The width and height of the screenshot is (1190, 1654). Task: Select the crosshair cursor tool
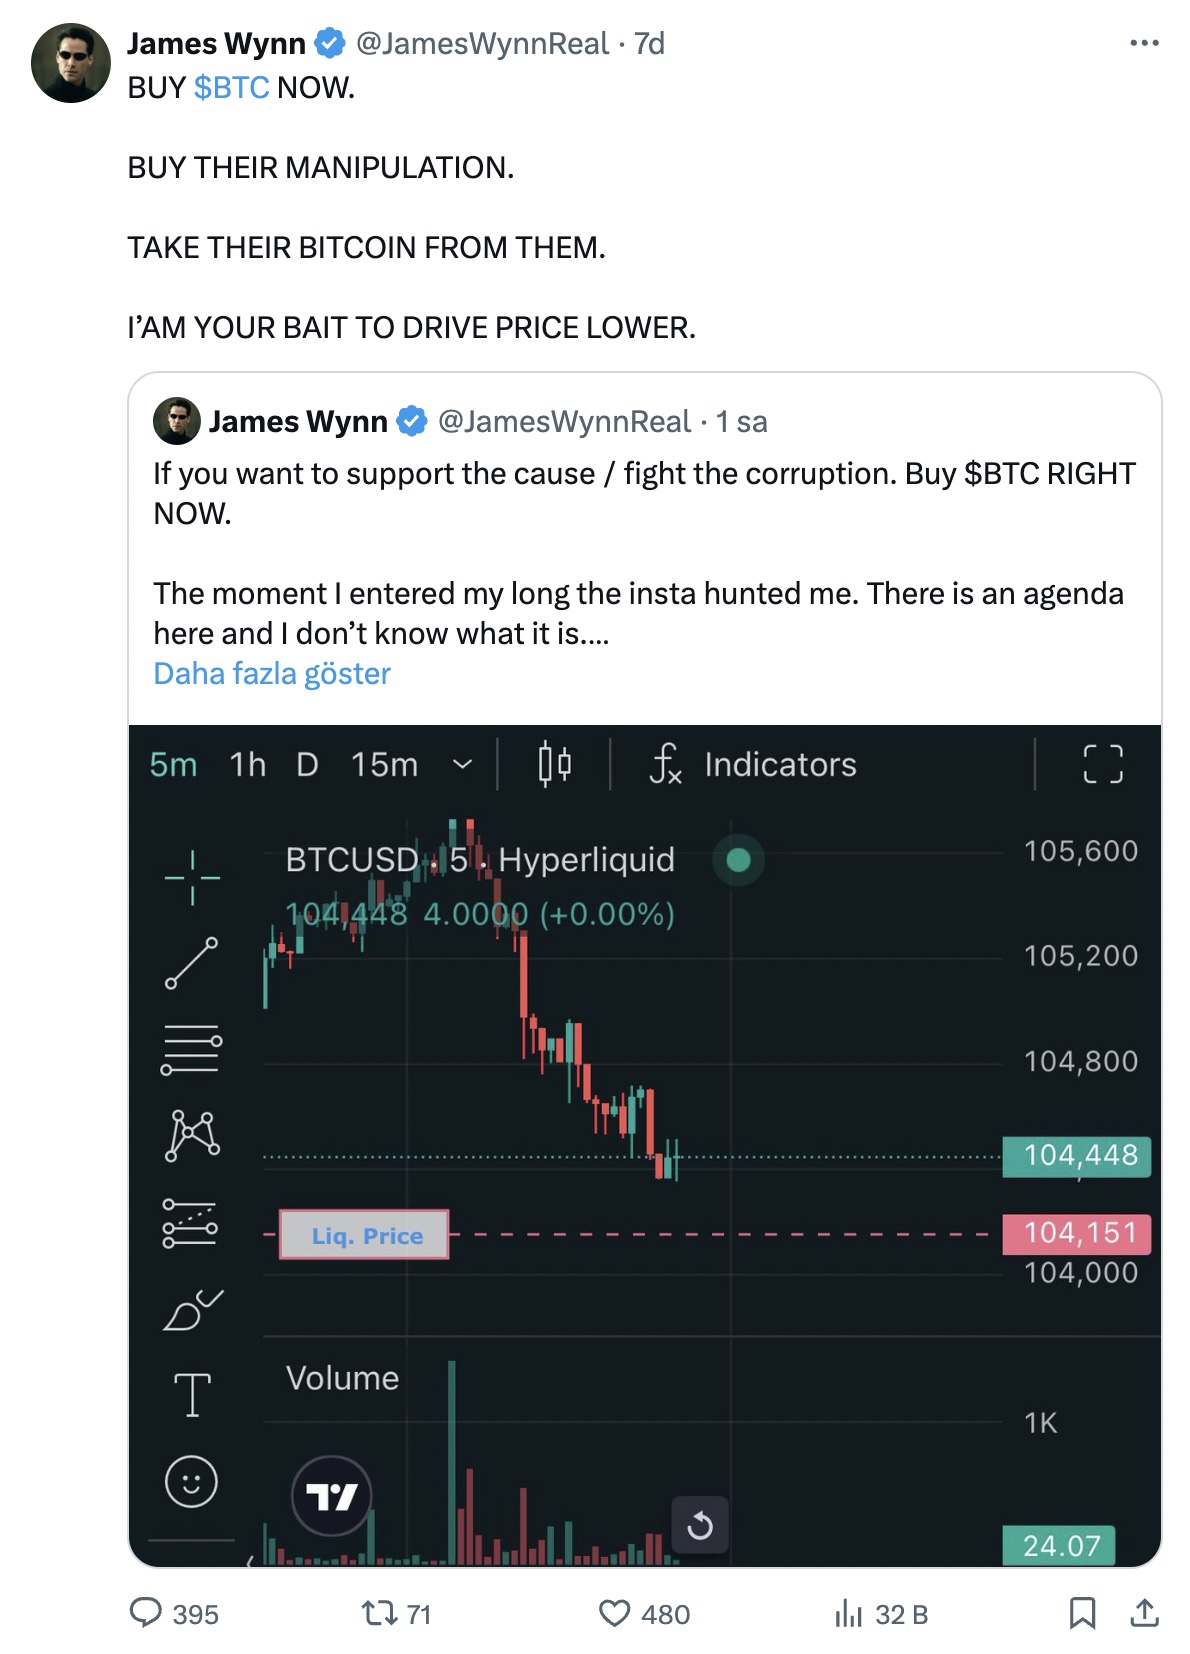(192, 878)
